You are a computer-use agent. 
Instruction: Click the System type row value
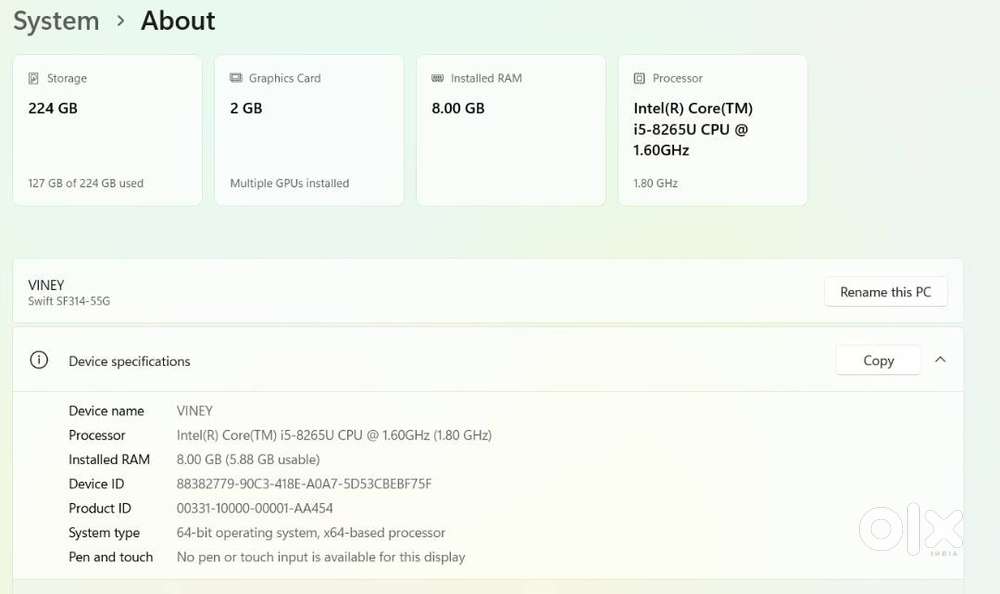[311, 533]
